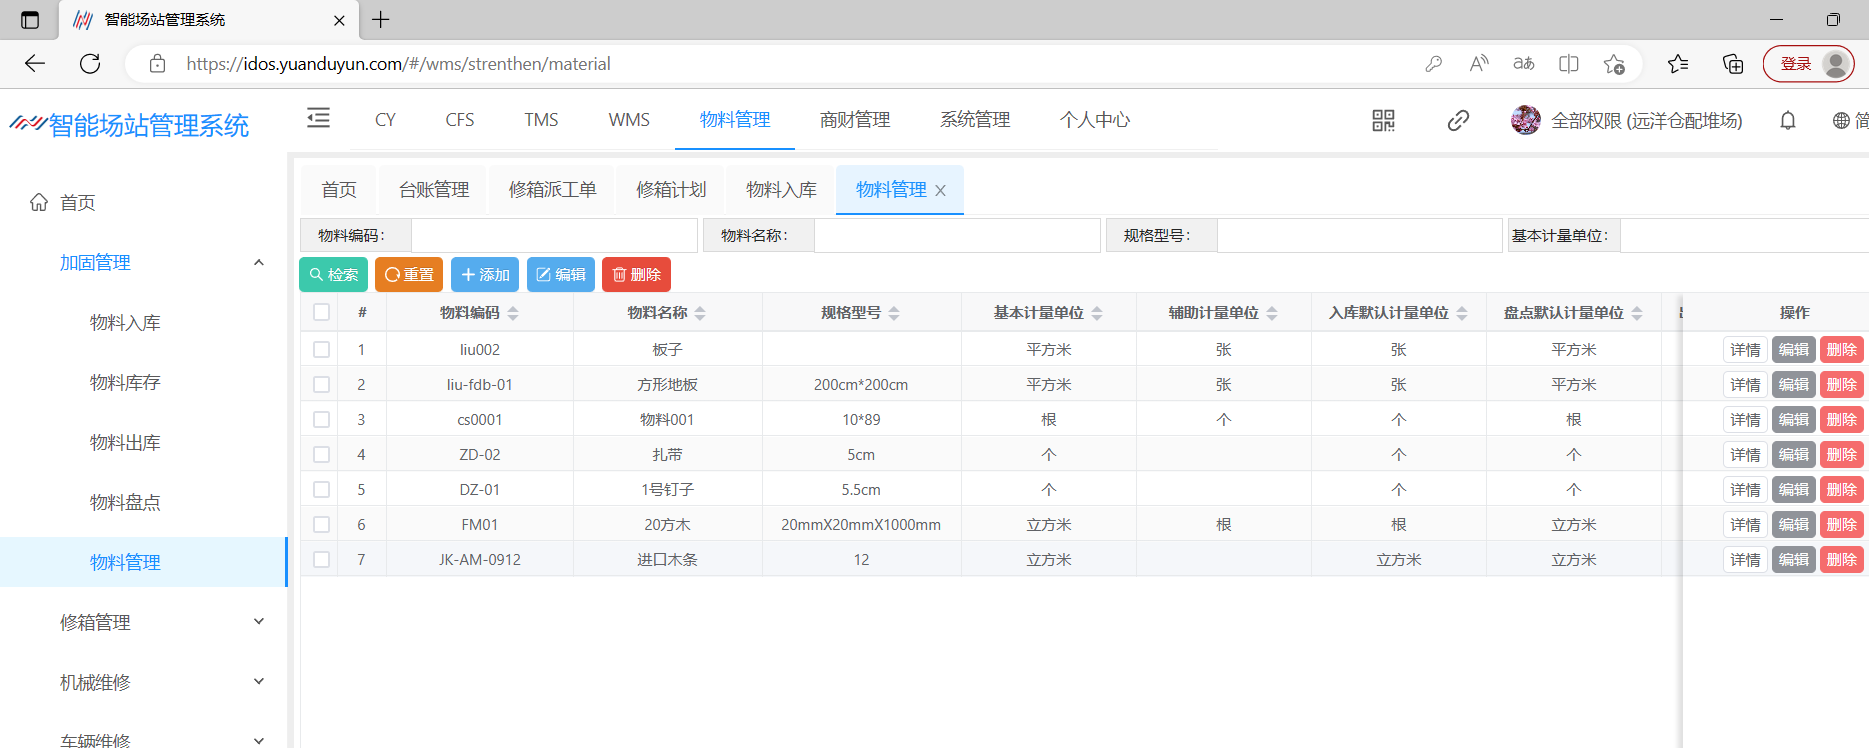Open the 商财管理 top menu
The height and width of the screenshot is (748, 1869).
(x=854, y=120)
